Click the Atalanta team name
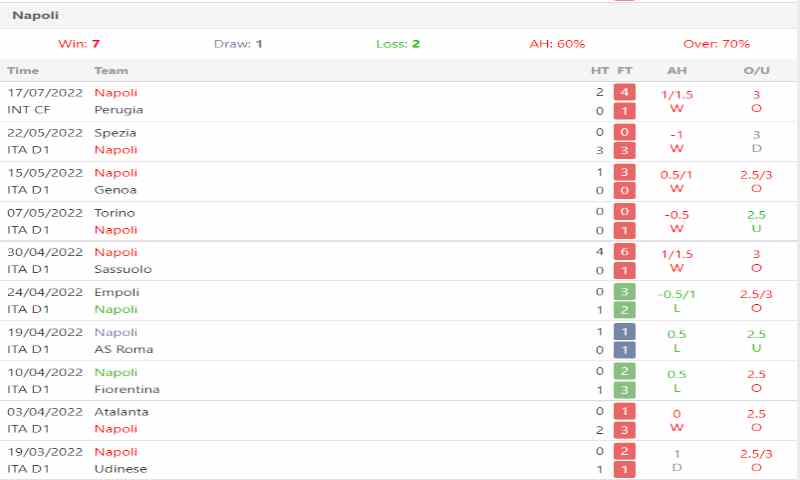 pyautogui.click(x=121, y=411)
